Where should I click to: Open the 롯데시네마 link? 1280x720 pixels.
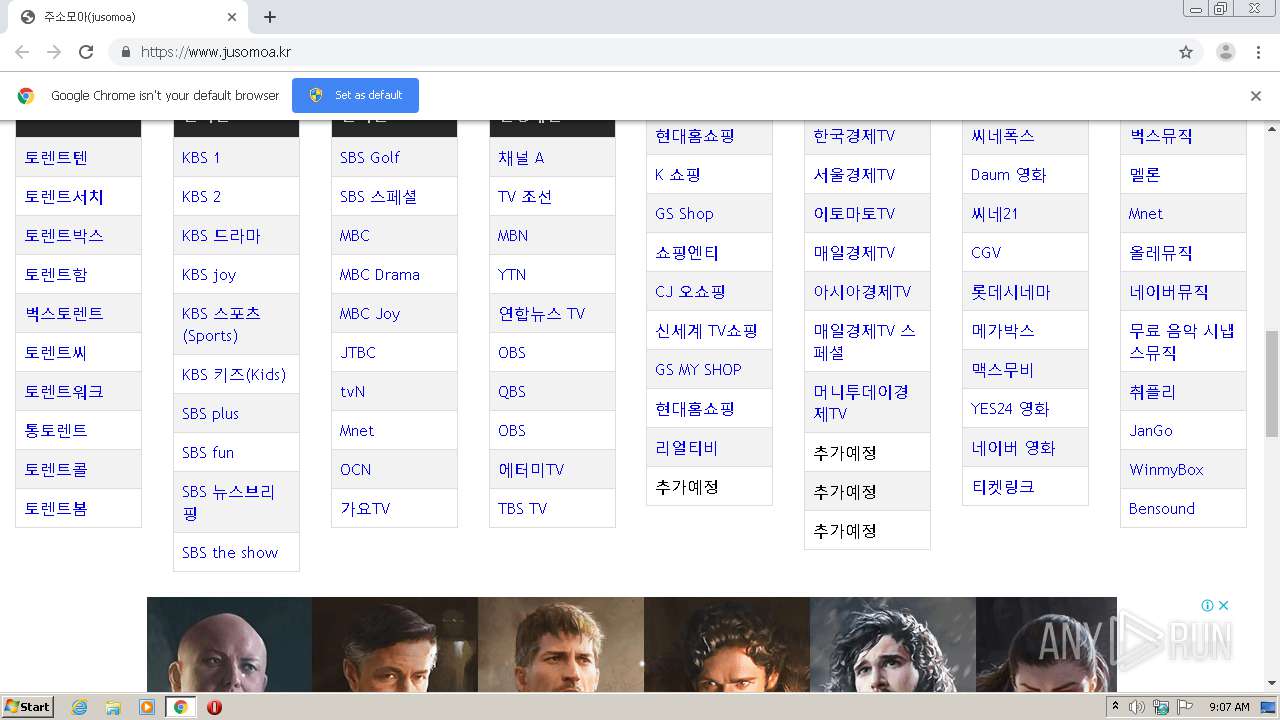1011,292
